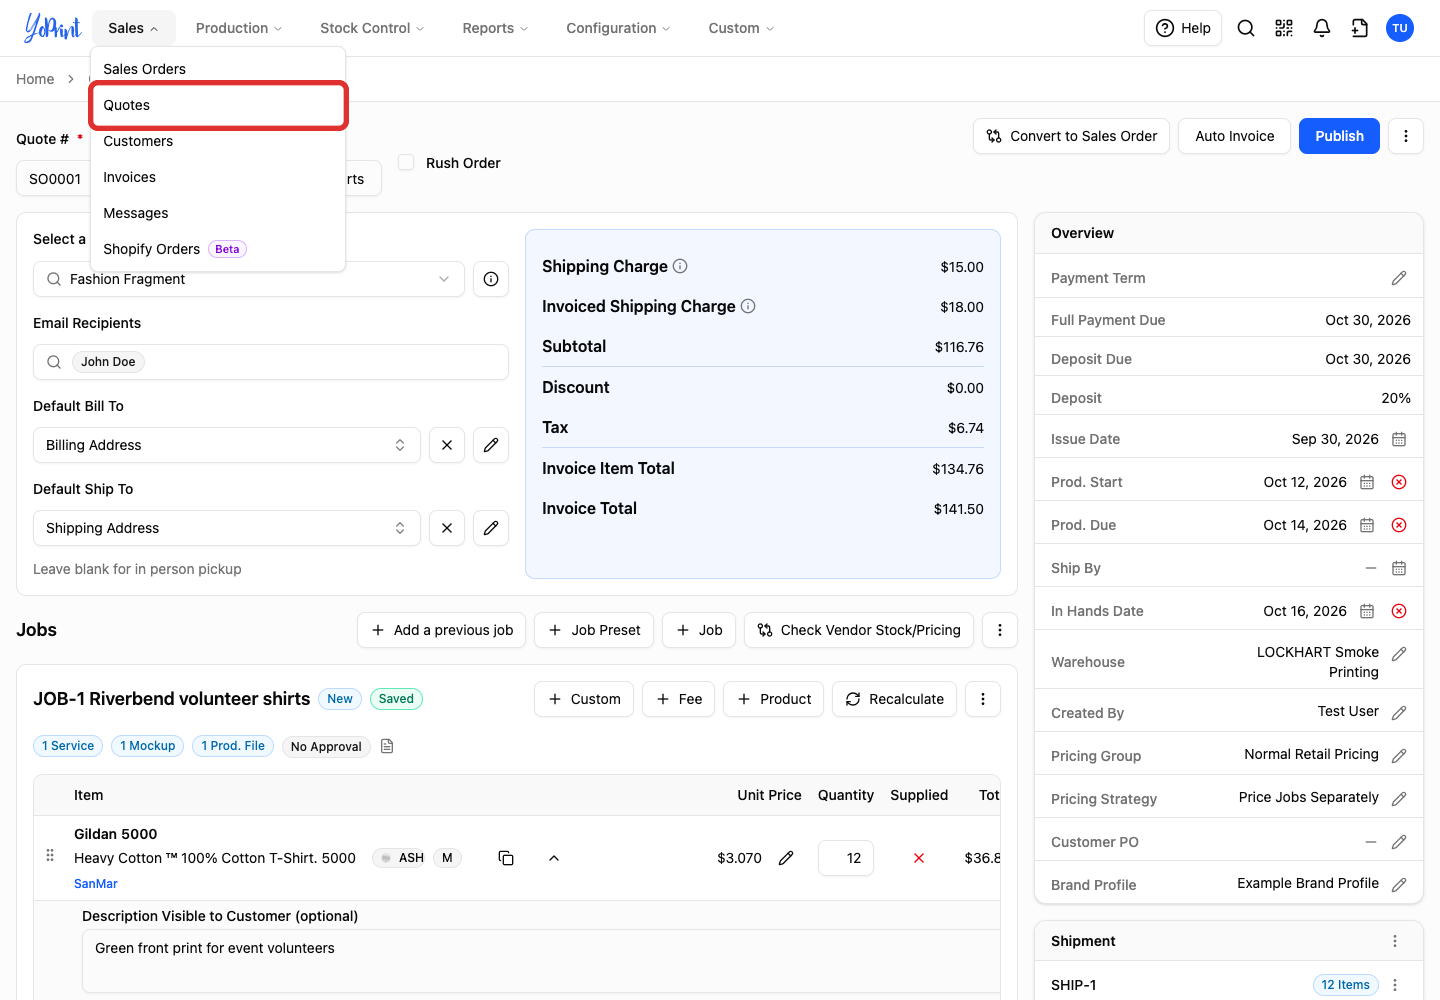Edit the Pricing Group pencil icon

[x=1399, y=756]
